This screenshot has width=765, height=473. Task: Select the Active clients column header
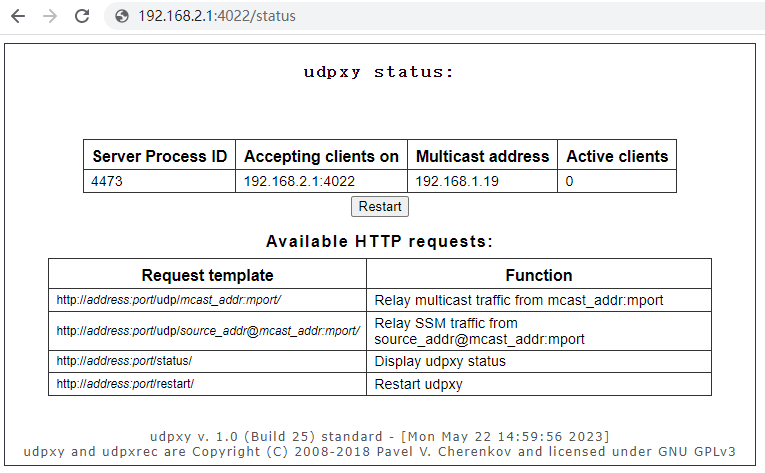(617, 156)
